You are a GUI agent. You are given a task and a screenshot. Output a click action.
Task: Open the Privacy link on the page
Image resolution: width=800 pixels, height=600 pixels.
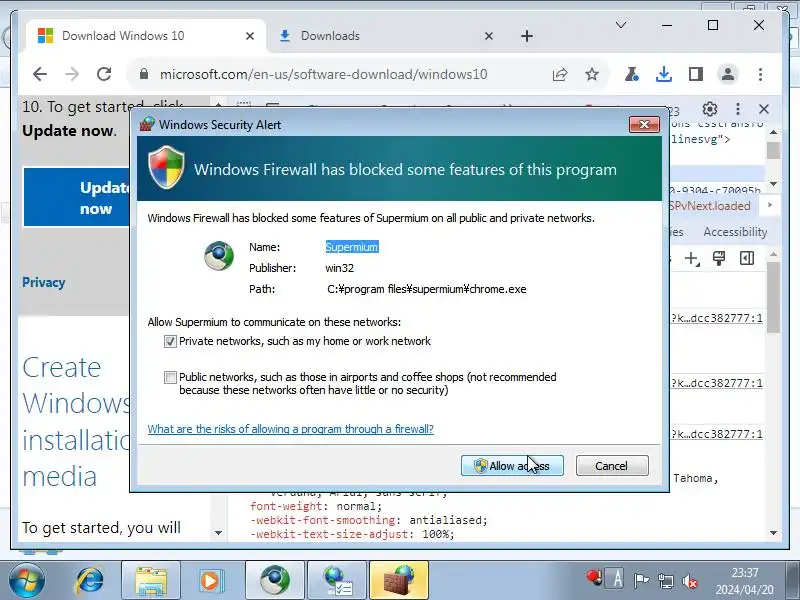[x=43, y=283]
